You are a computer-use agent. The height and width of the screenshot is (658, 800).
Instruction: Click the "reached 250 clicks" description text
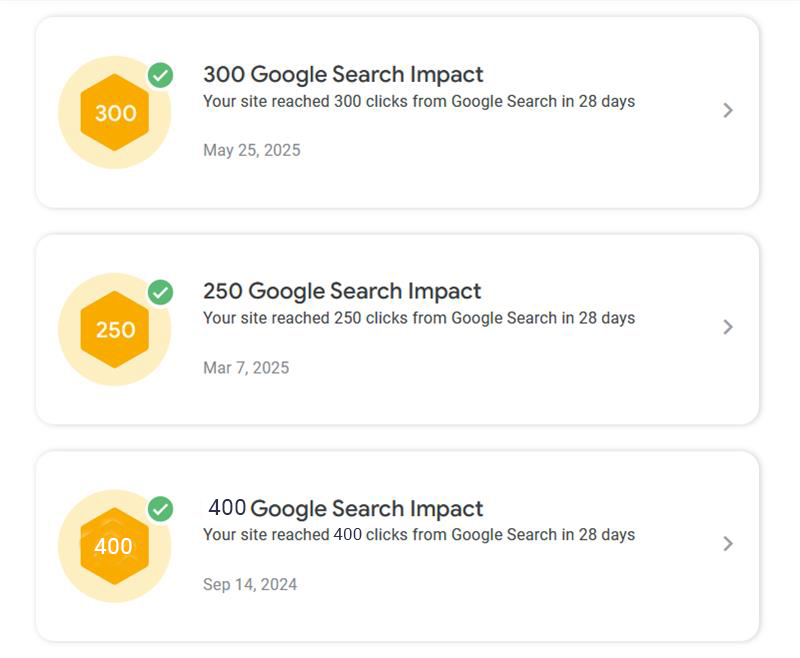418,318
